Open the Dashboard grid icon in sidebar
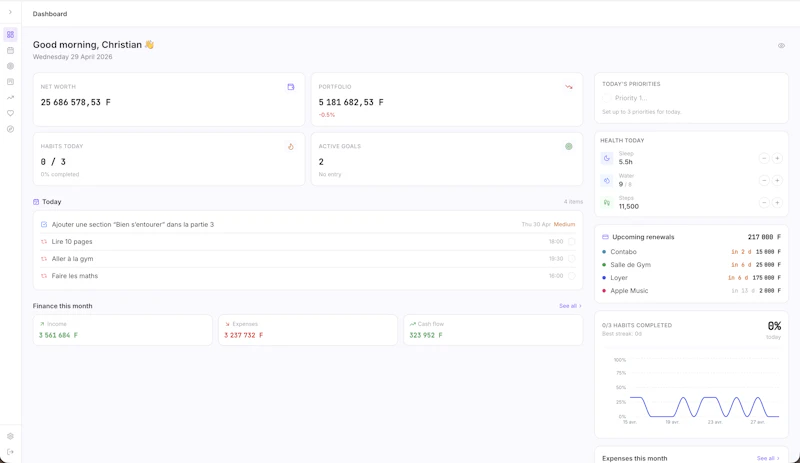 tap(10, 35)
